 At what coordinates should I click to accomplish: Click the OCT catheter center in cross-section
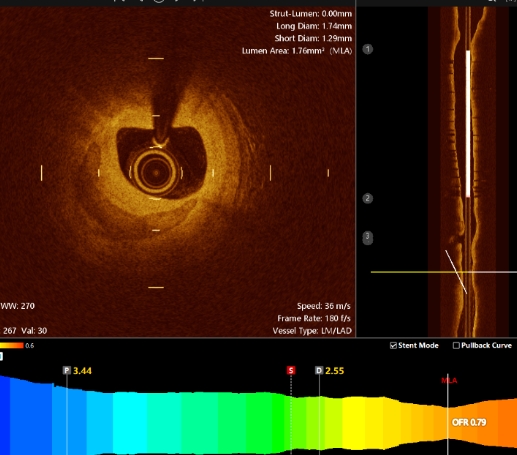(156, 173)
